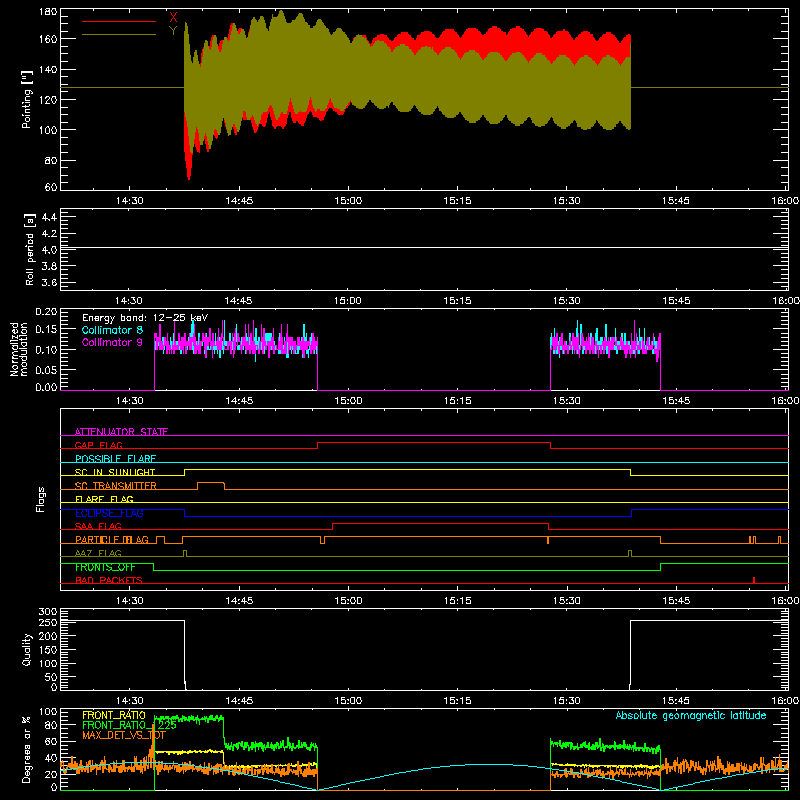Click the 250 tick on Quality axis
This screenshot has width=800, height=800.
(x=47, y=622)
